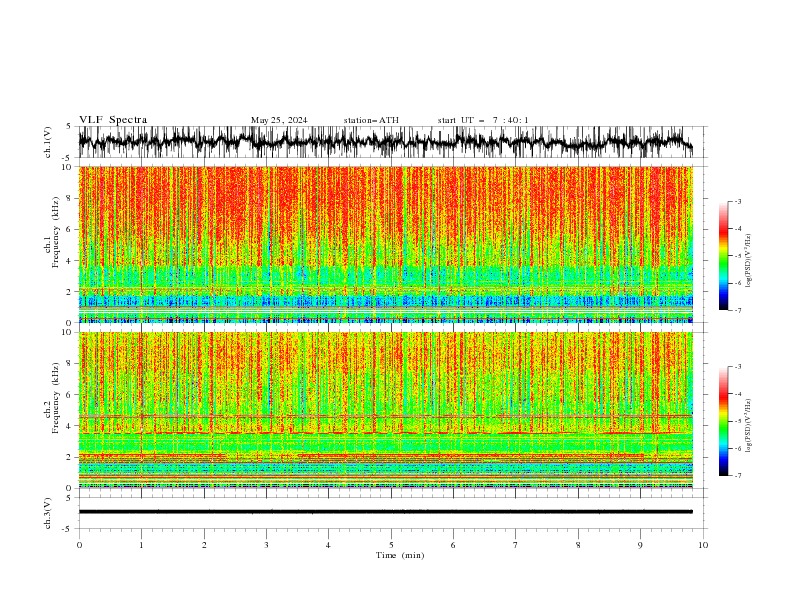
Task: Click the flat ch.3 voltage trace
Action: 386,512
